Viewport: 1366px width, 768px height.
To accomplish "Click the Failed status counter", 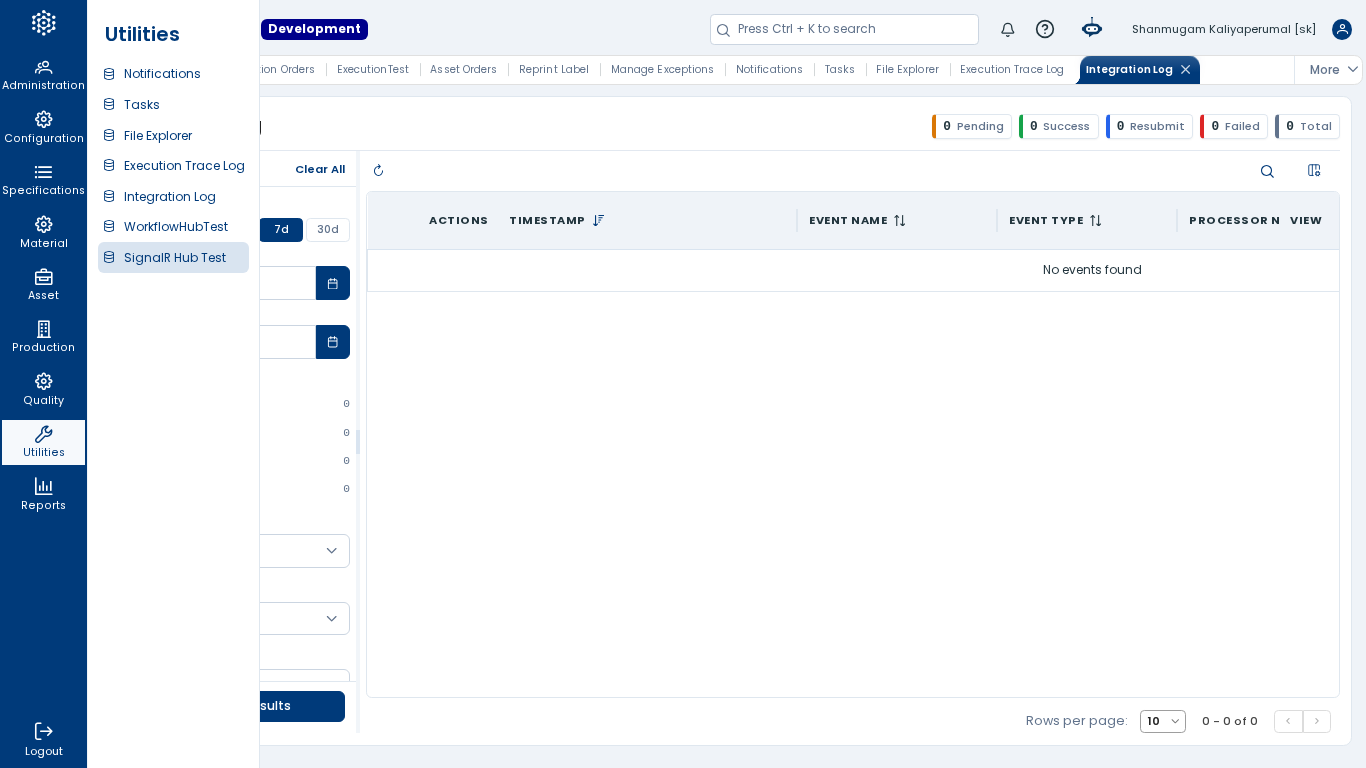I will [1234, 126].
